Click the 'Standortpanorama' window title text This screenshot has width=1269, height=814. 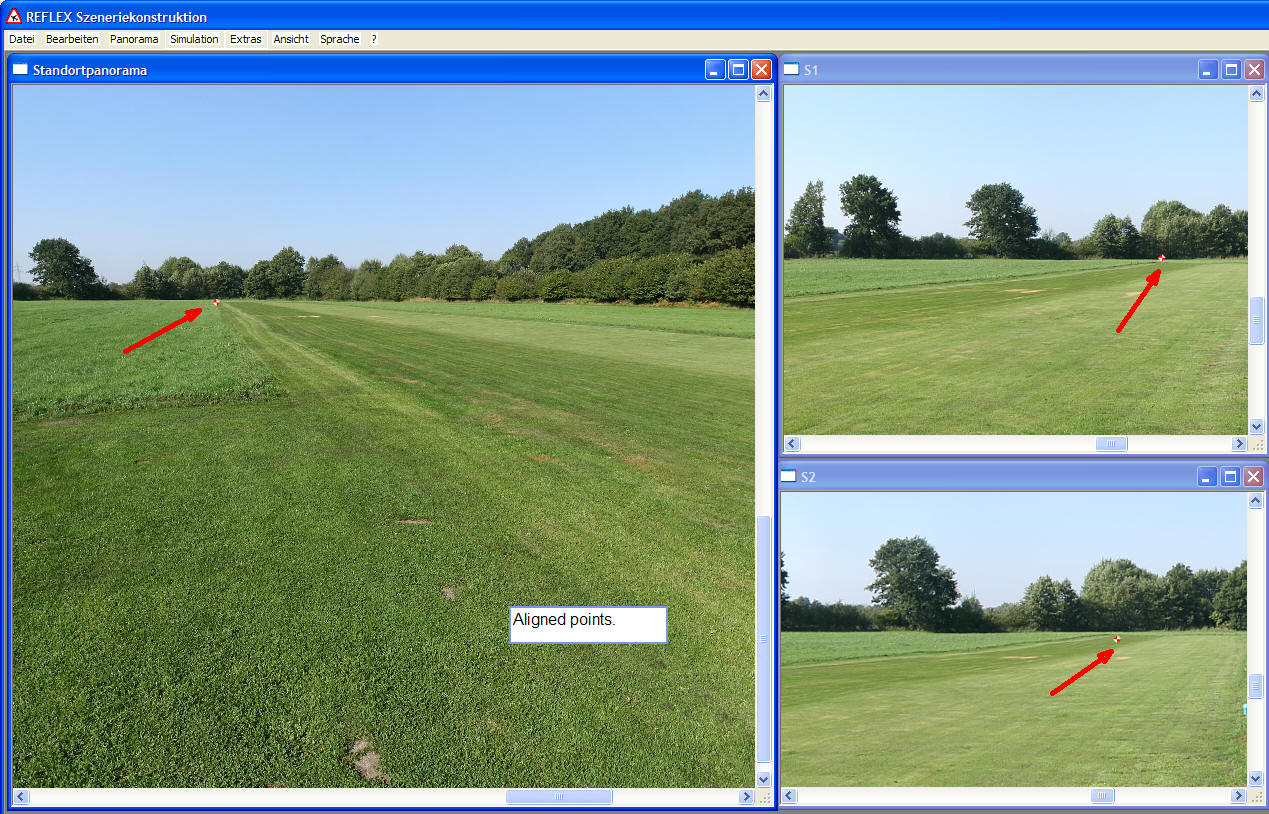tap(90, 70)
